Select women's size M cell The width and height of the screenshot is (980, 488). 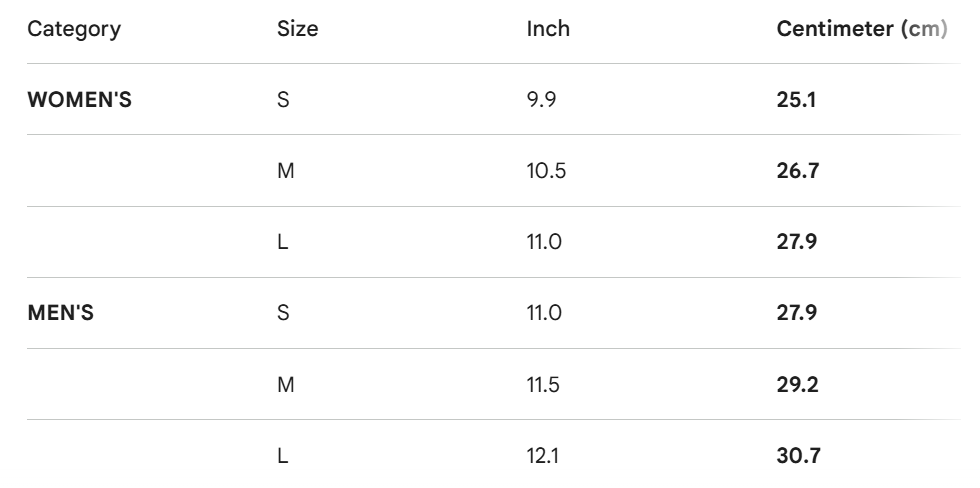pyautogui.click(x=286, y=171)
